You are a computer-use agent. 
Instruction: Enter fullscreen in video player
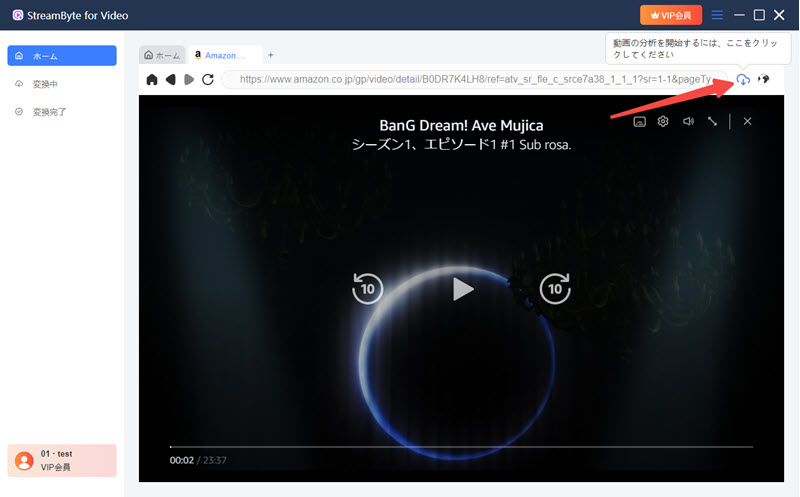coord(712,121)
